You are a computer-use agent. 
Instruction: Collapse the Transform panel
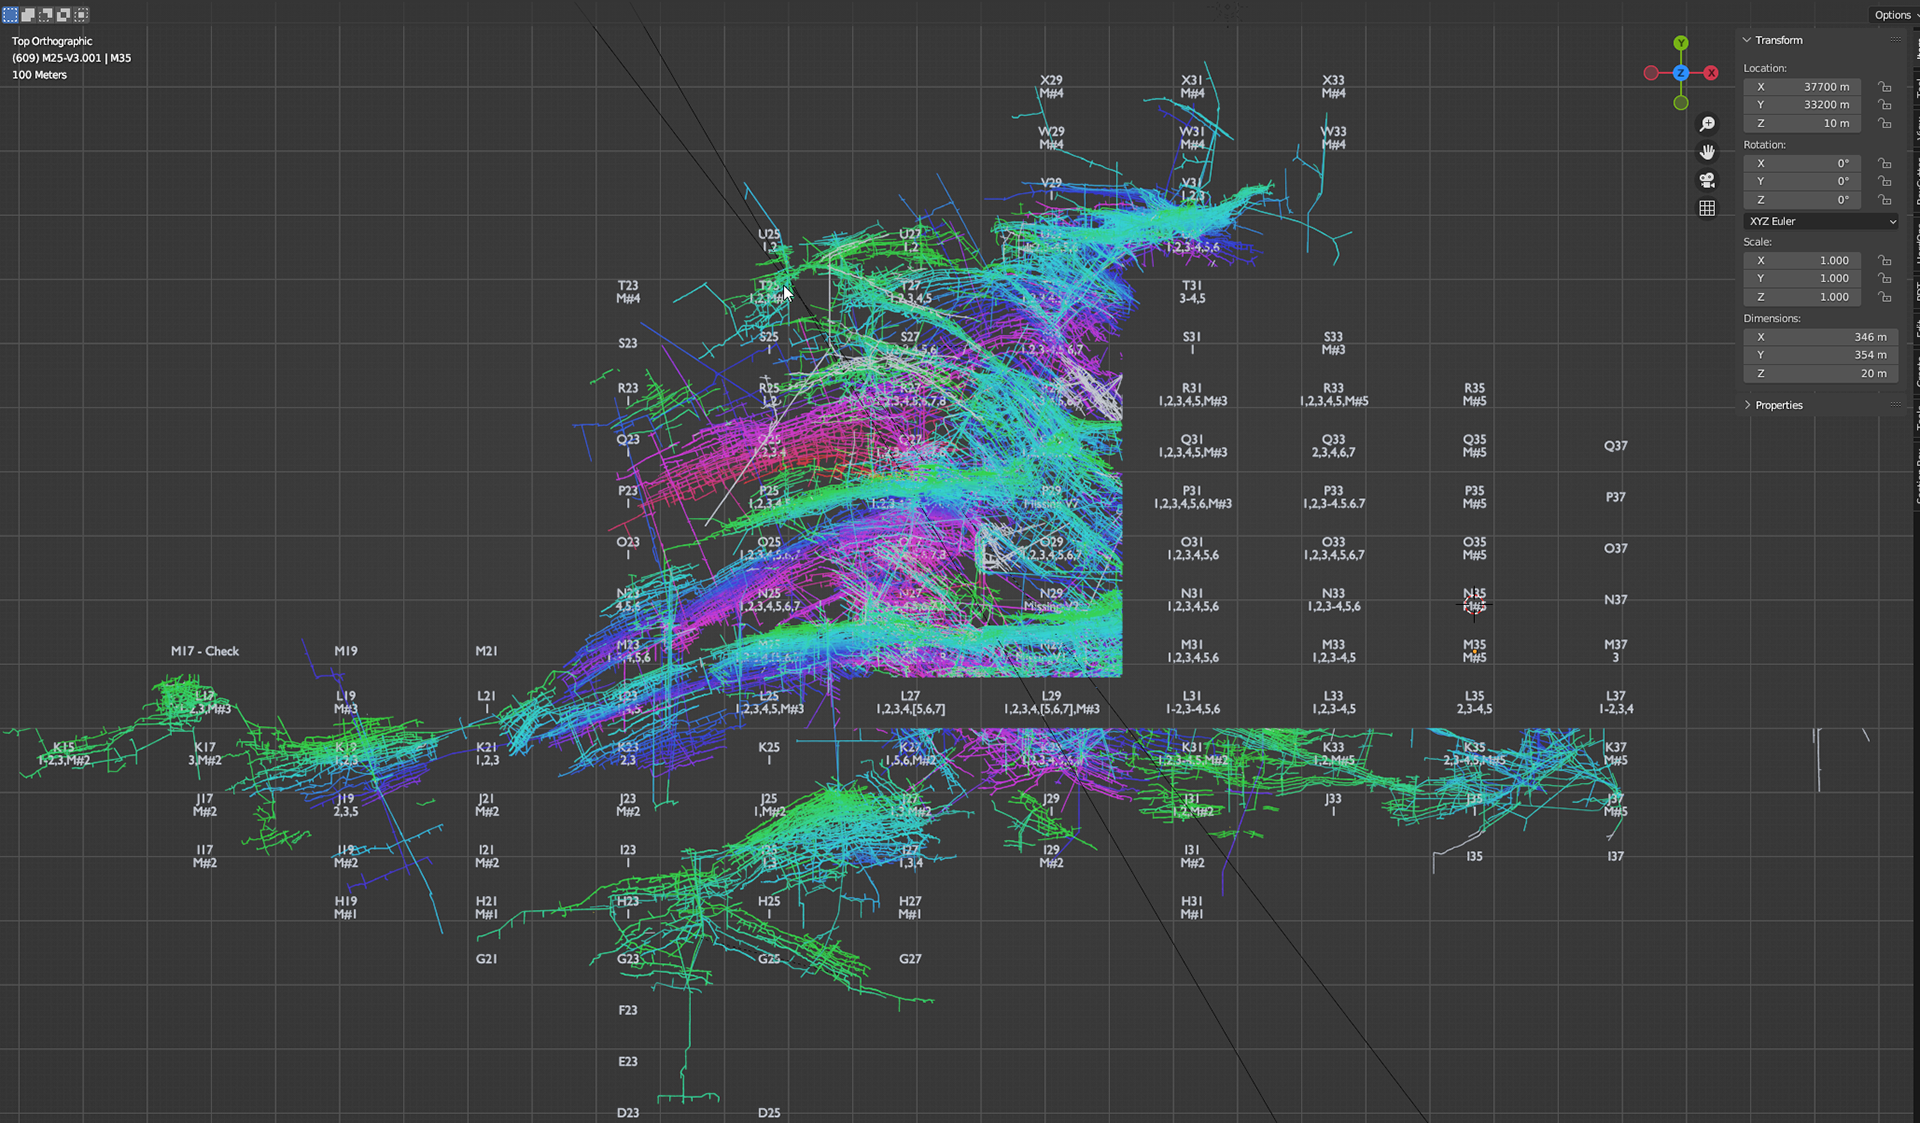coord(1747,40)
